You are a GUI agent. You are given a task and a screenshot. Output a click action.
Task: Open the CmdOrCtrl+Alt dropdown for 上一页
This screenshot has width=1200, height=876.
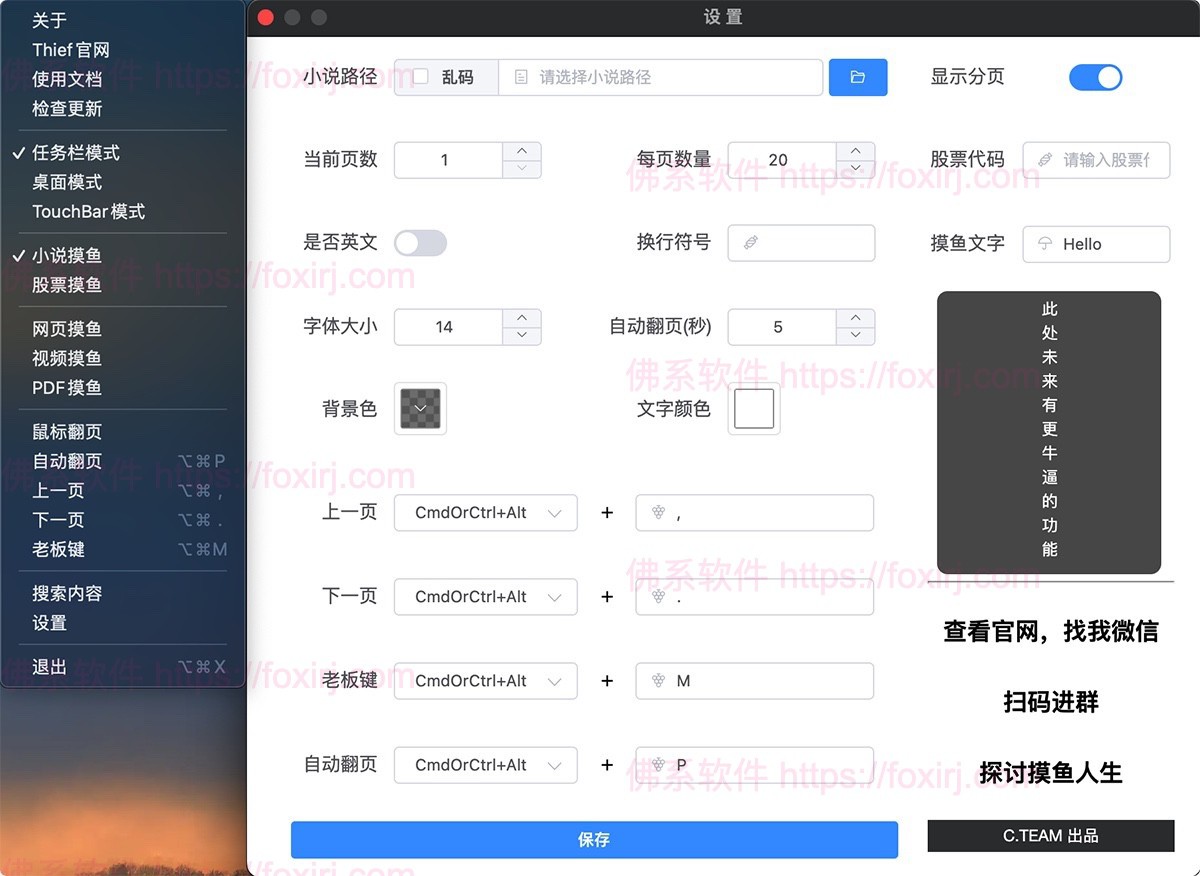point(485,513)
